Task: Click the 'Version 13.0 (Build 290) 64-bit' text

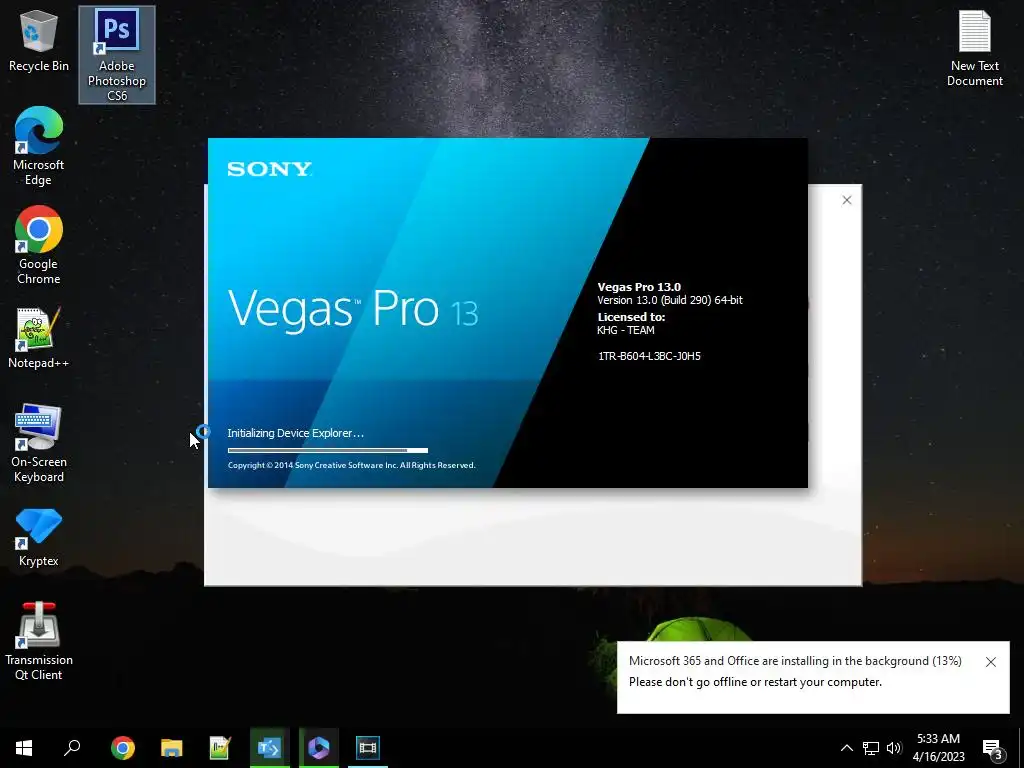Action: (670, 300)
